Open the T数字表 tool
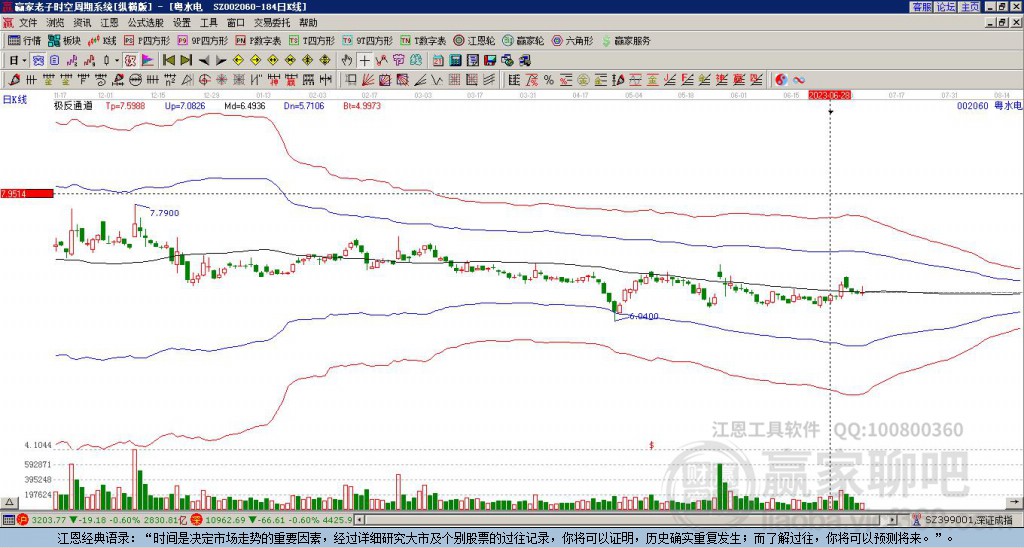 pos(423,40)
